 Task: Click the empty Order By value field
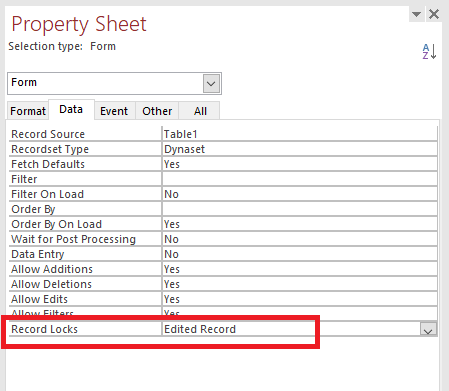click(x=299, y=209)
